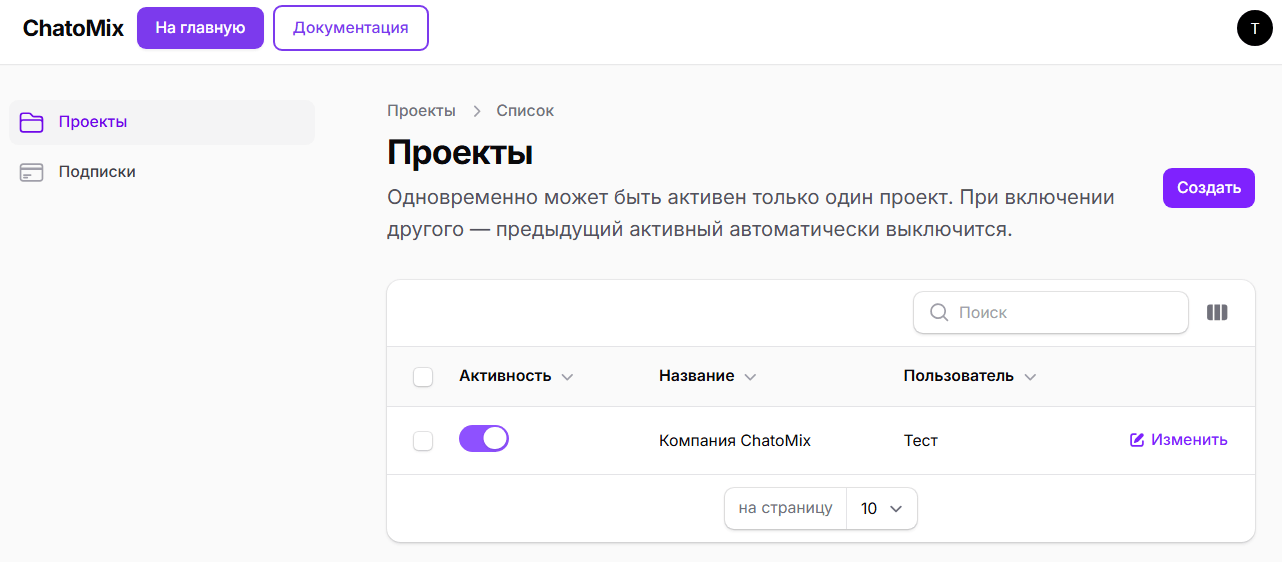Click the Активность column header label

pos(505,376)
